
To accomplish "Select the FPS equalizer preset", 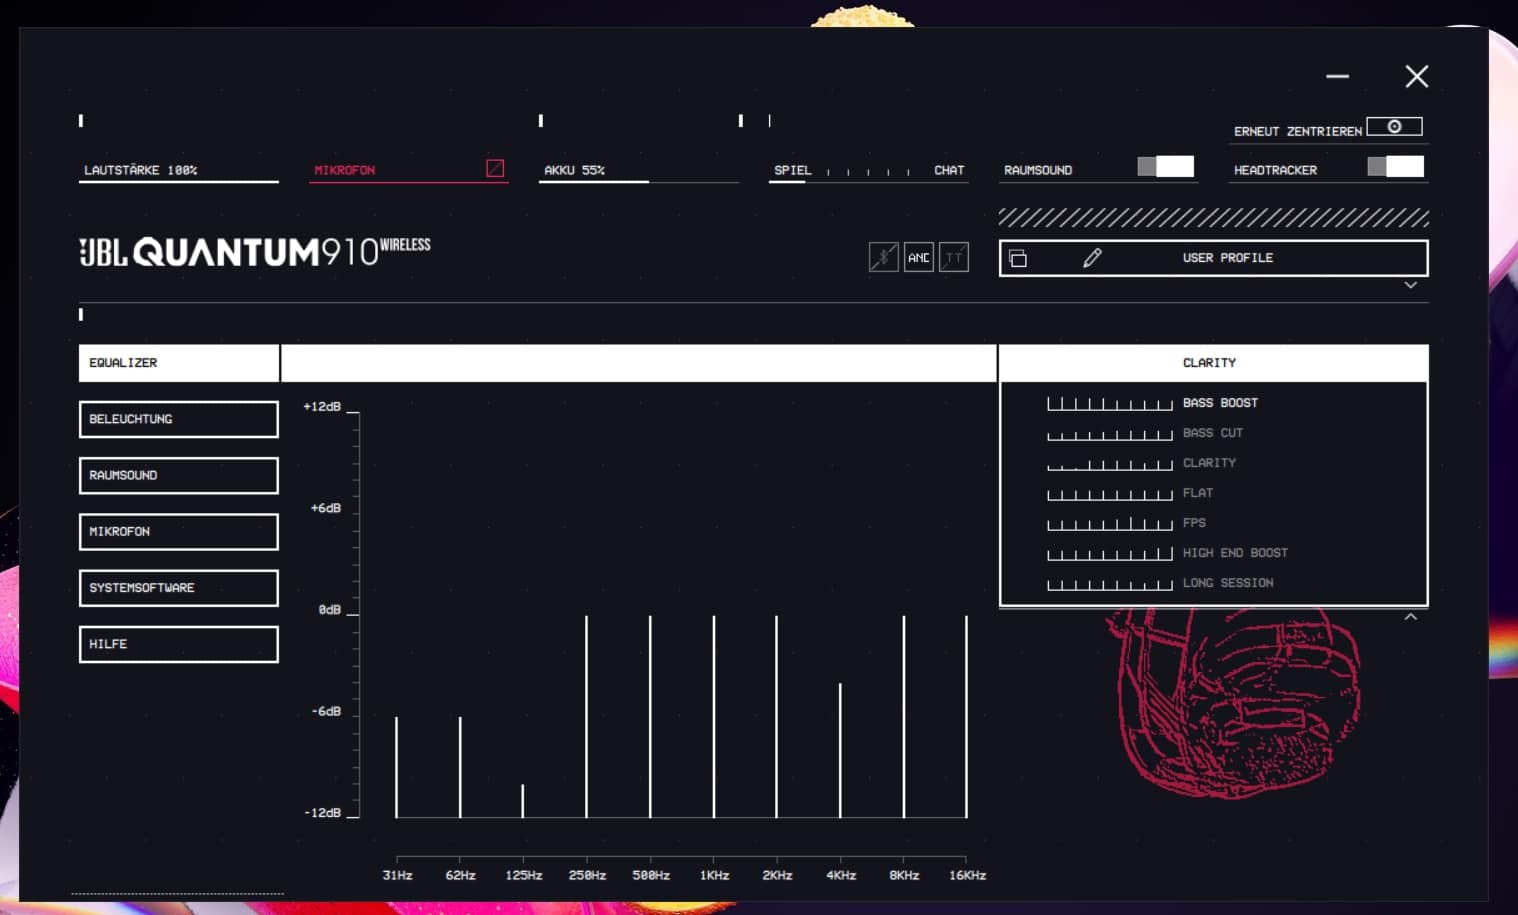I will tap(1194, 523).
